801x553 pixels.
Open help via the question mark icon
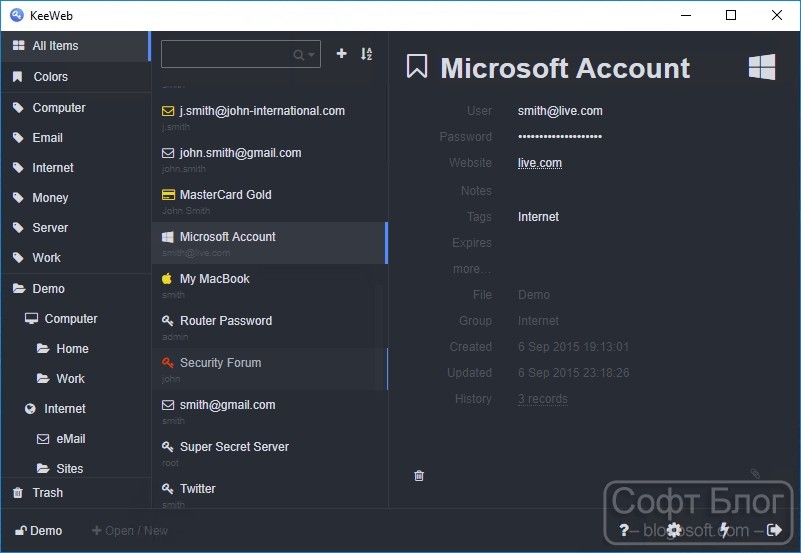tap(624, 530)
